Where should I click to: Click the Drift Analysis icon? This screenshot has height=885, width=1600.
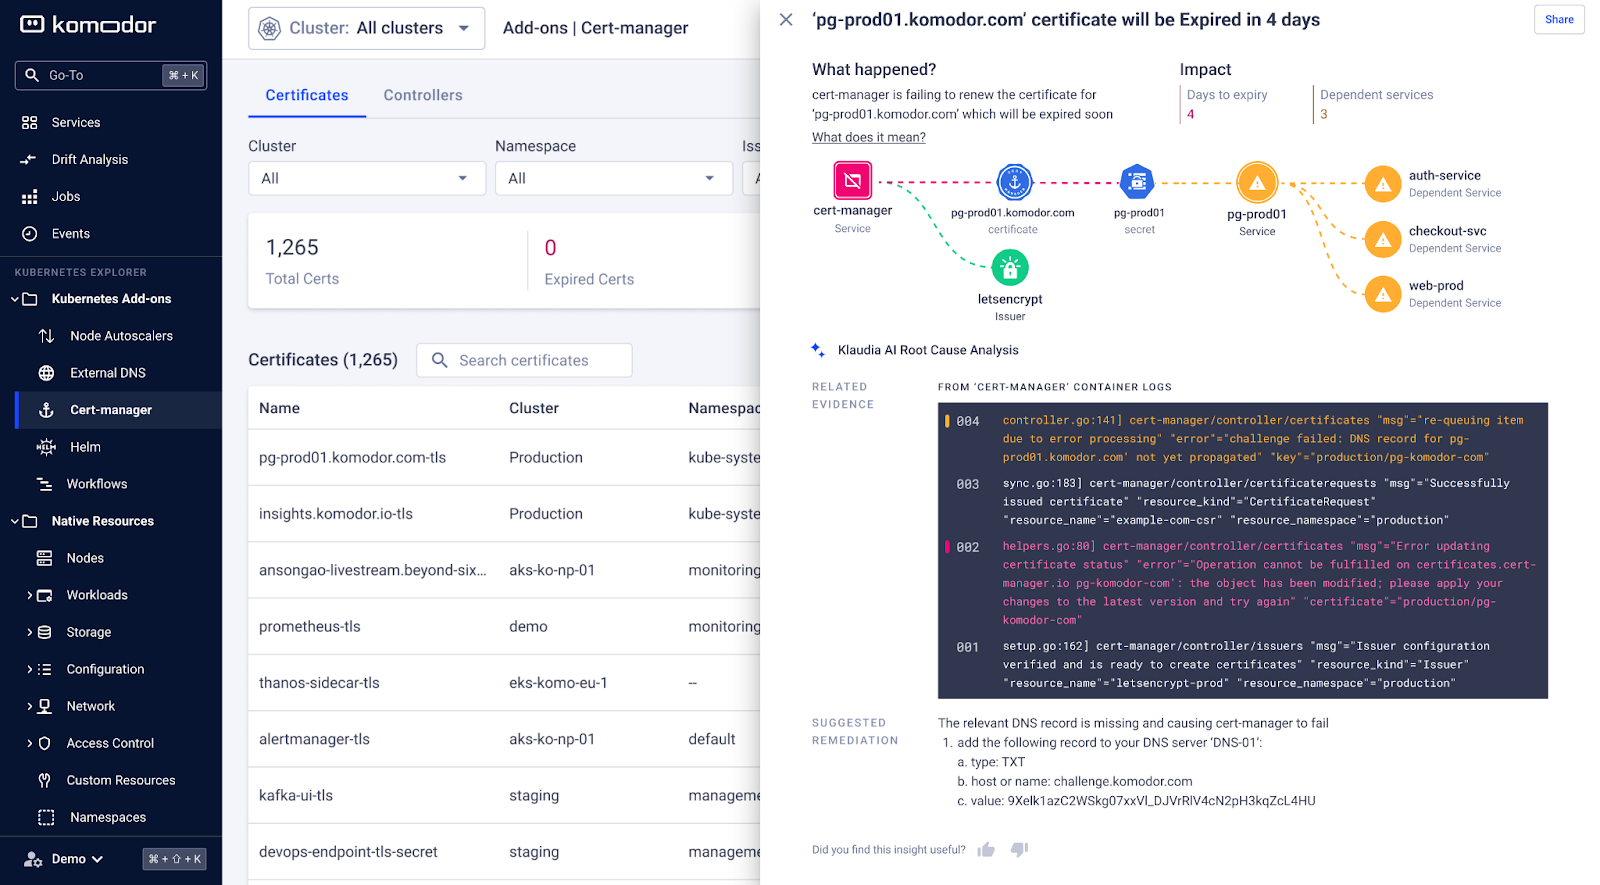[x=30, y=159]
